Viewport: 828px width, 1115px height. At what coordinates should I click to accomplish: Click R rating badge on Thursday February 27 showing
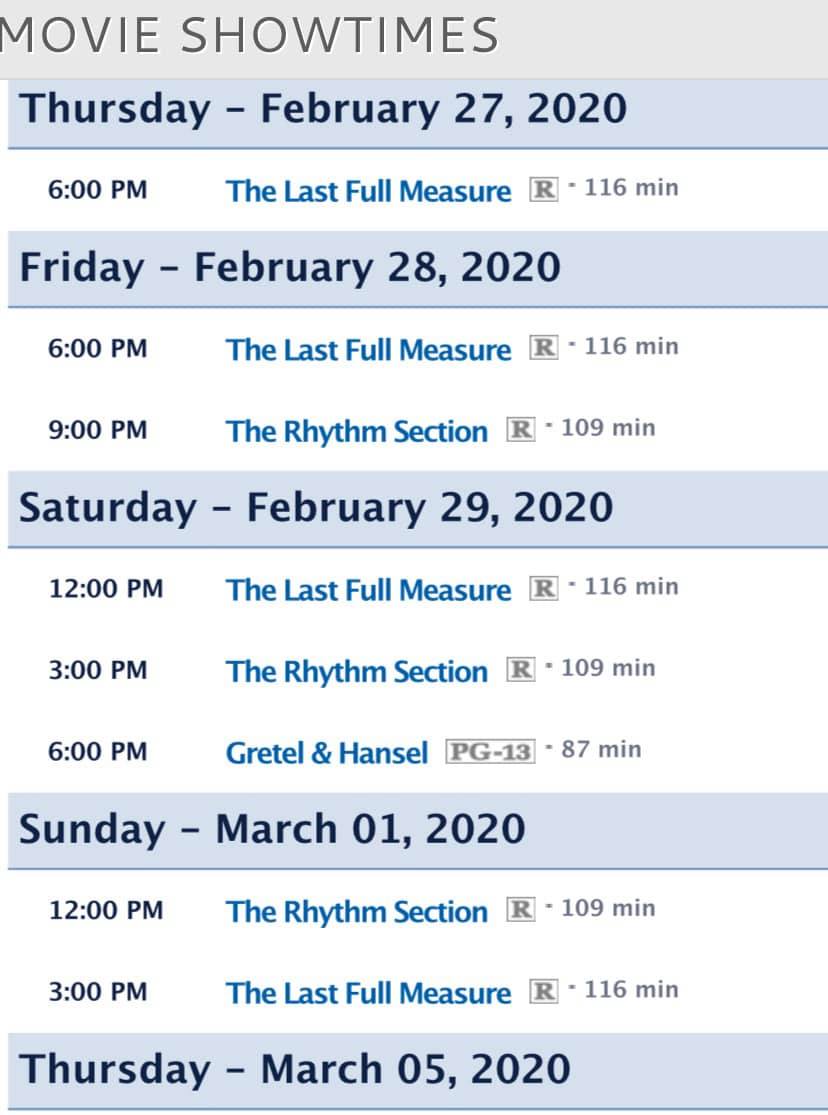[x=543, y=190]
